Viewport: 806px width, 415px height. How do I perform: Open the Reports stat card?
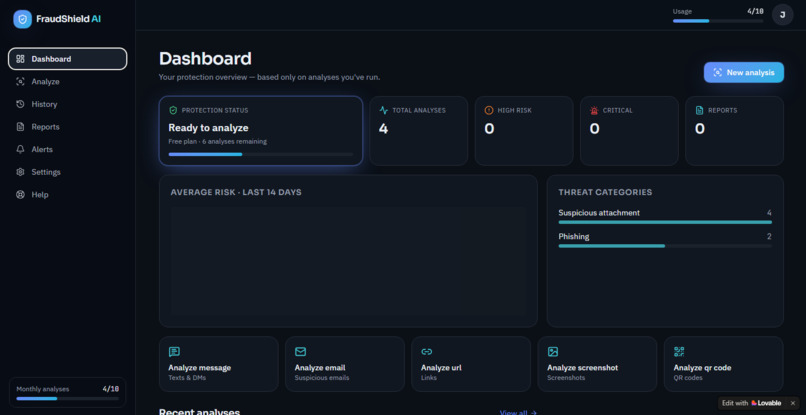pos(735,131)
